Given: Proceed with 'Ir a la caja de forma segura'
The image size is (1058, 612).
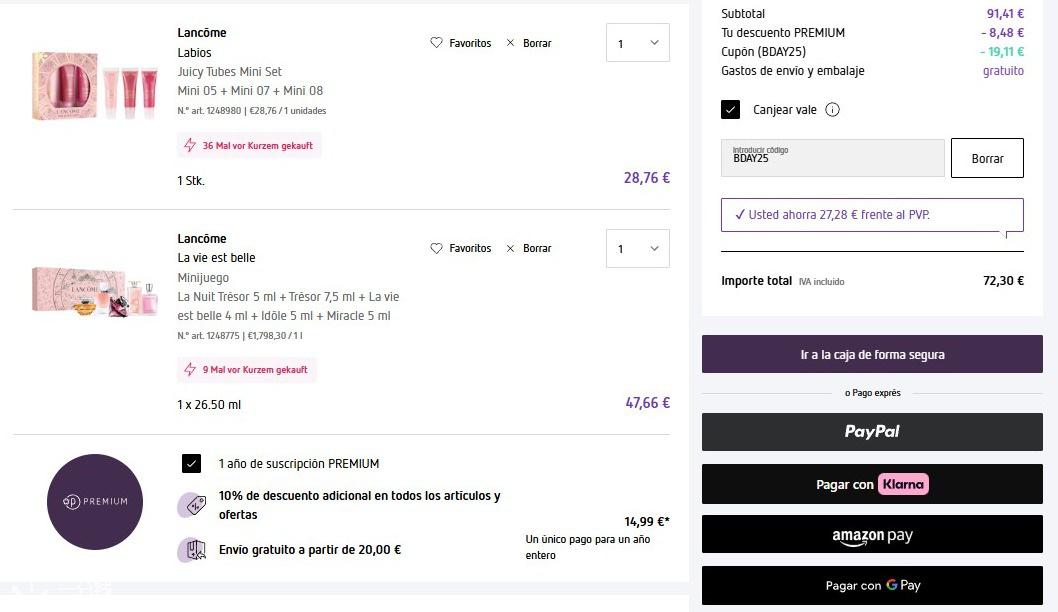Looking at the screenshot, I should [872, 354].
